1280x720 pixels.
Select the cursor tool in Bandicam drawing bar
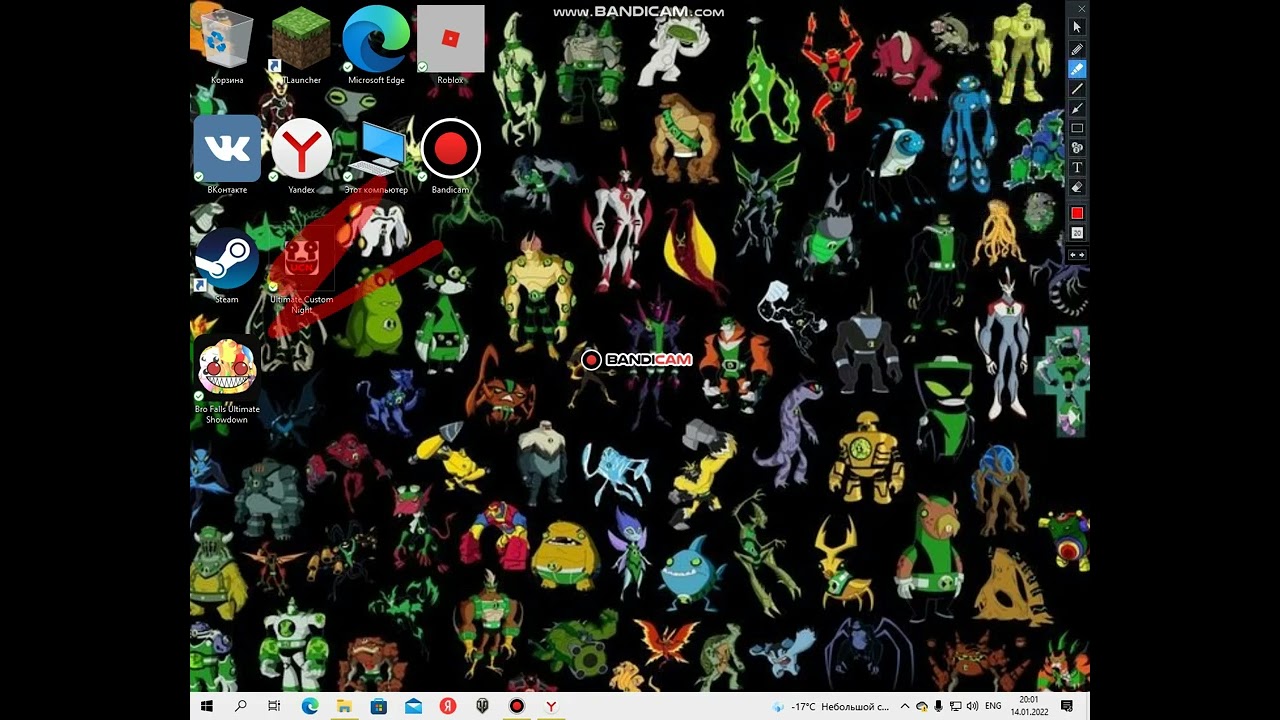(1077, 27)
